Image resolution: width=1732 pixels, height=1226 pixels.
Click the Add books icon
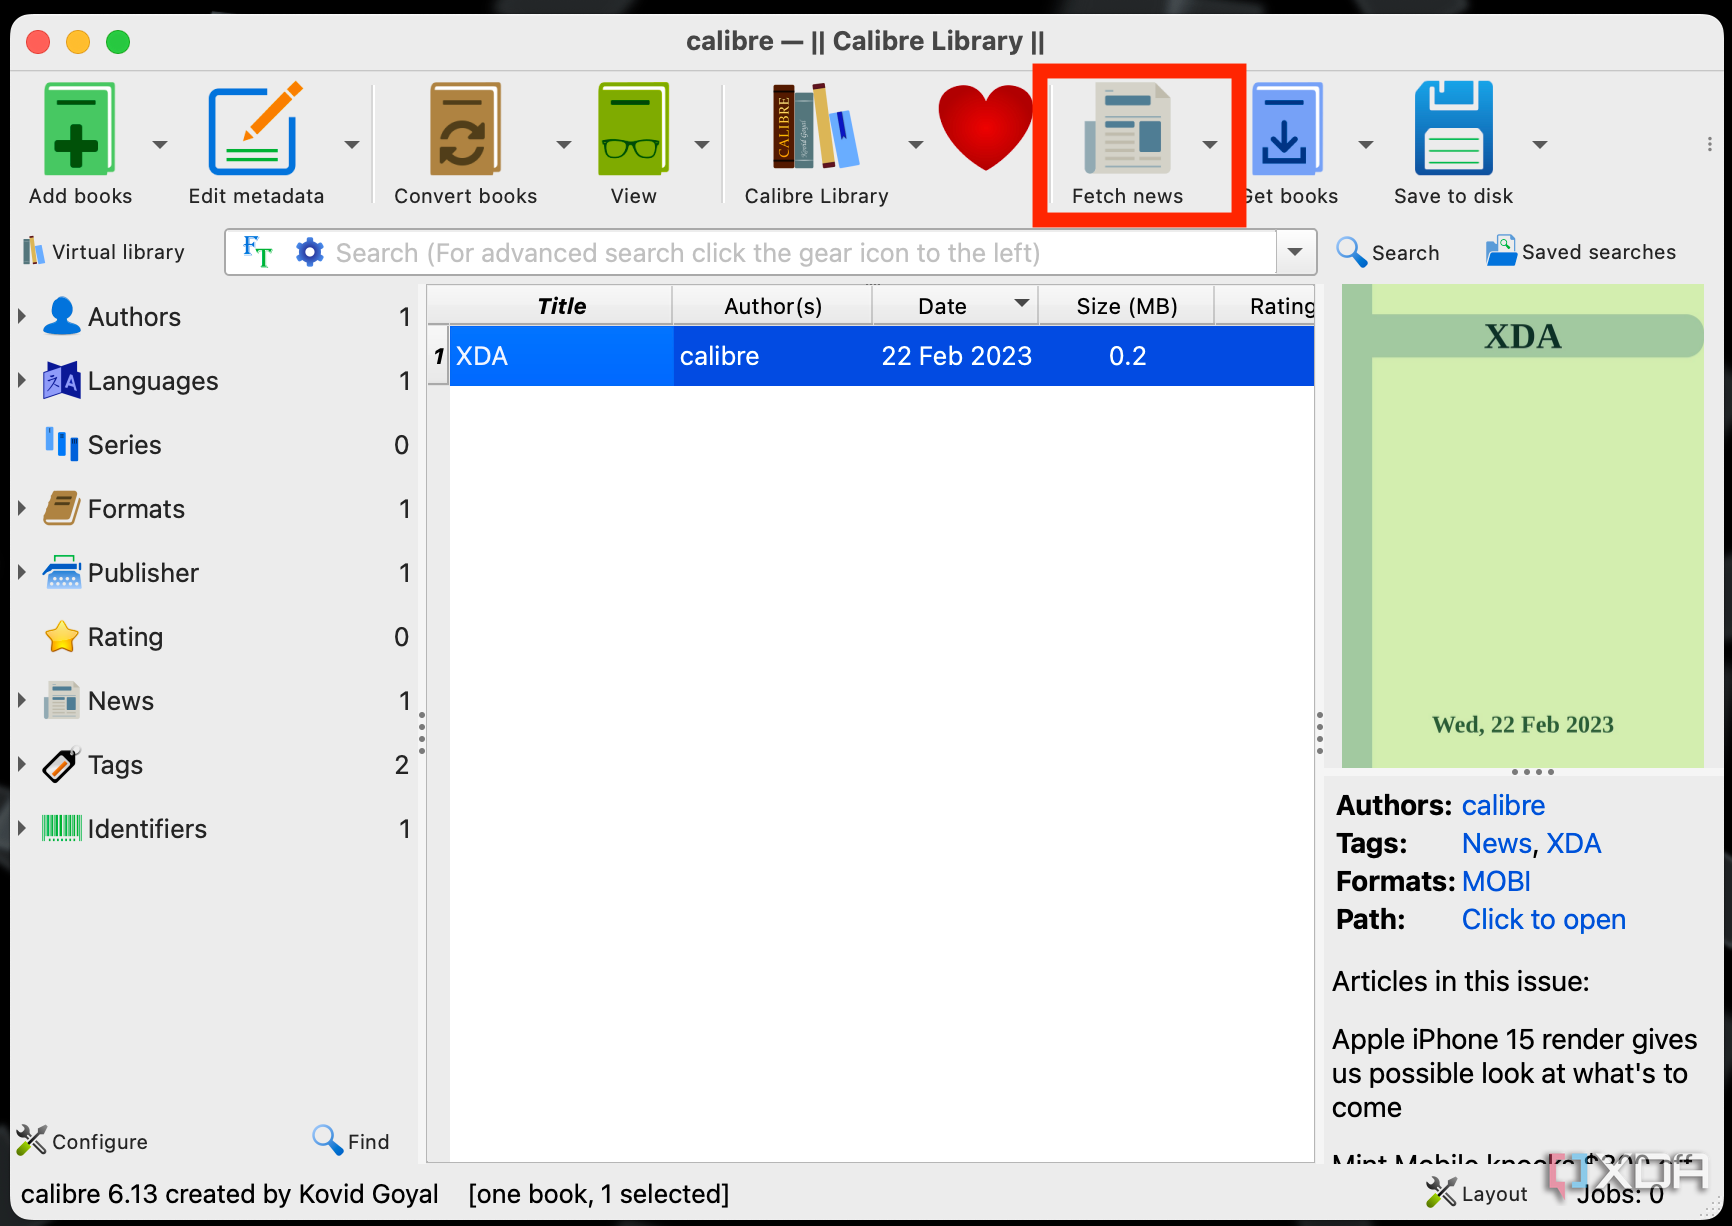tap(80, 130)
